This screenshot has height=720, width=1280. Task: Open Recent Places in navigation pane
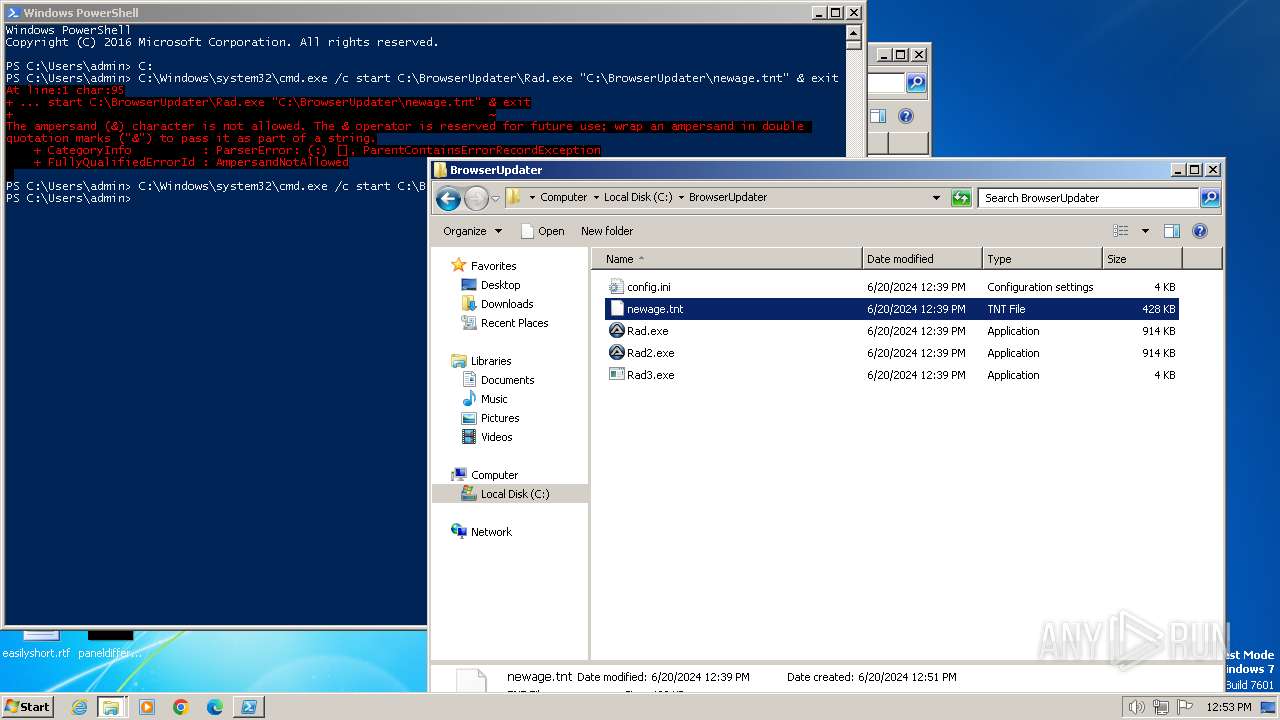coord(514,323)
